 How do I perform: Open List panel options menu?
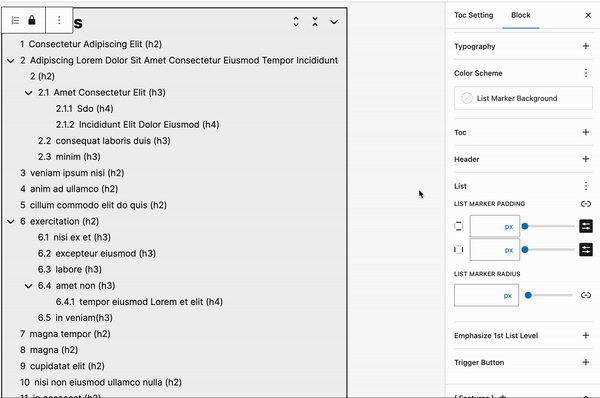click(x=586, y=186)
